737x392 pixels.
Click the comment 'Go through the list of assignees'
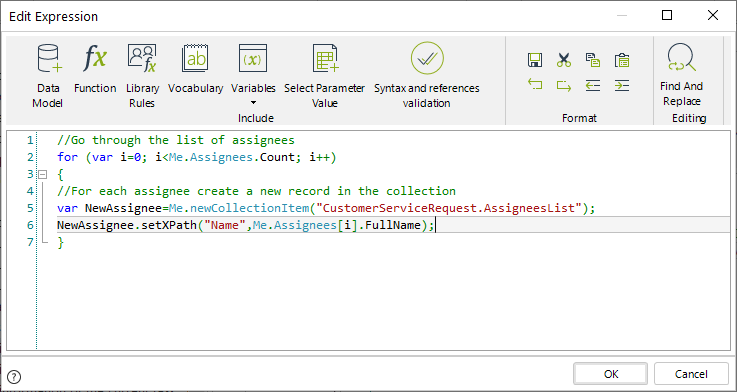(176, 140)
